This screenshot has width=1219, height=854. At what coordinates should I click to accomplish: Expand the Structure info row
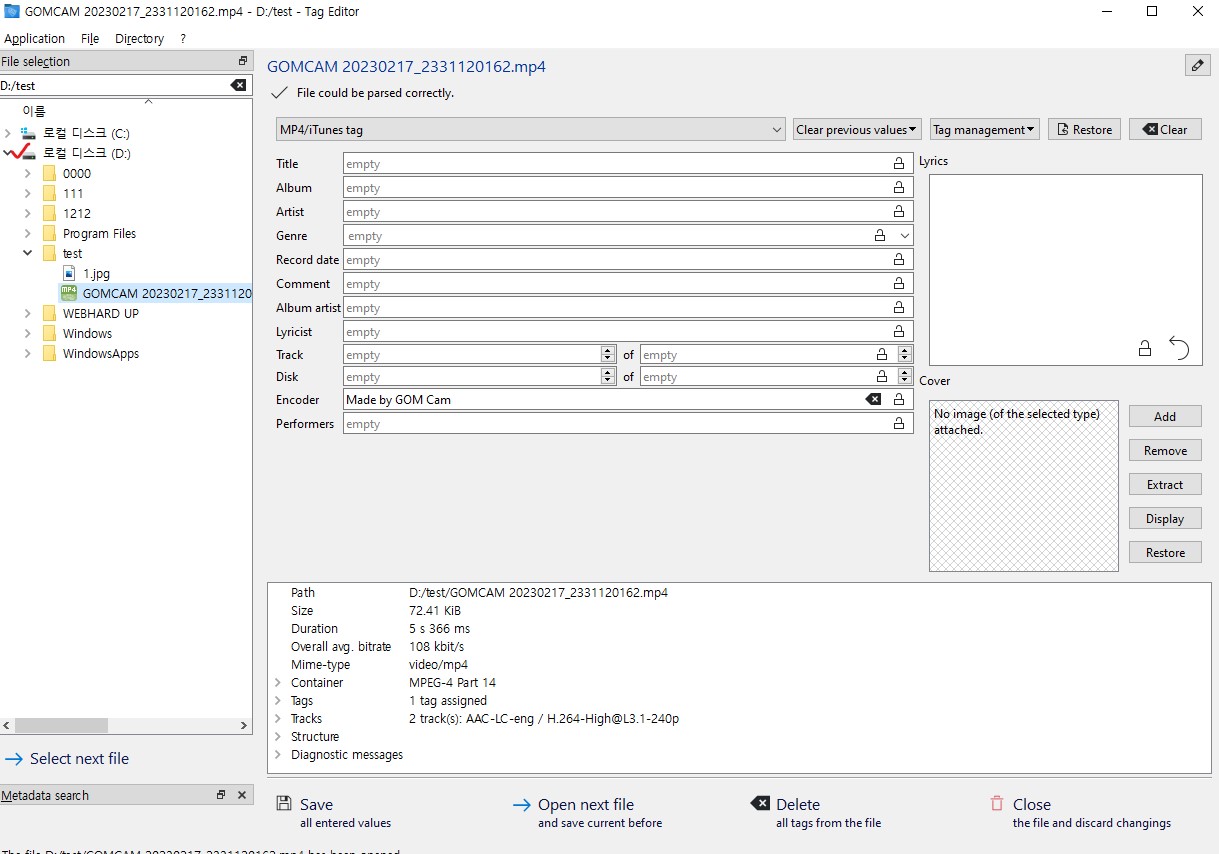click(x=278, y=737)
